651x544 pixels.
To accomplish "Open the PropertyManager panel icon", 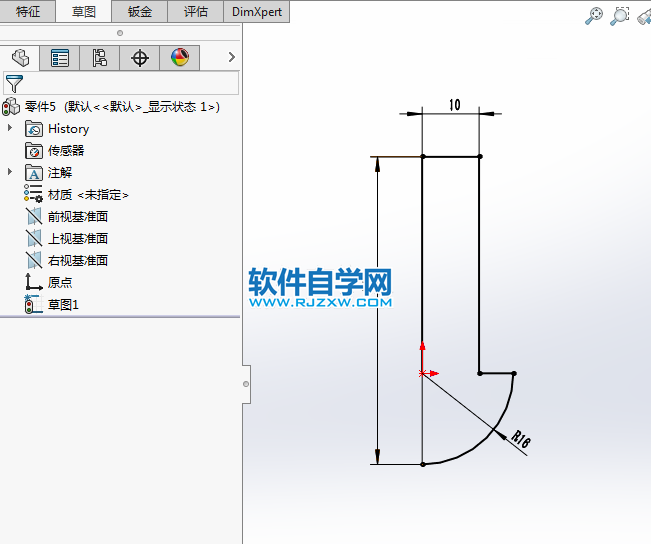I will pyautogui.click(x=60, y=58).
